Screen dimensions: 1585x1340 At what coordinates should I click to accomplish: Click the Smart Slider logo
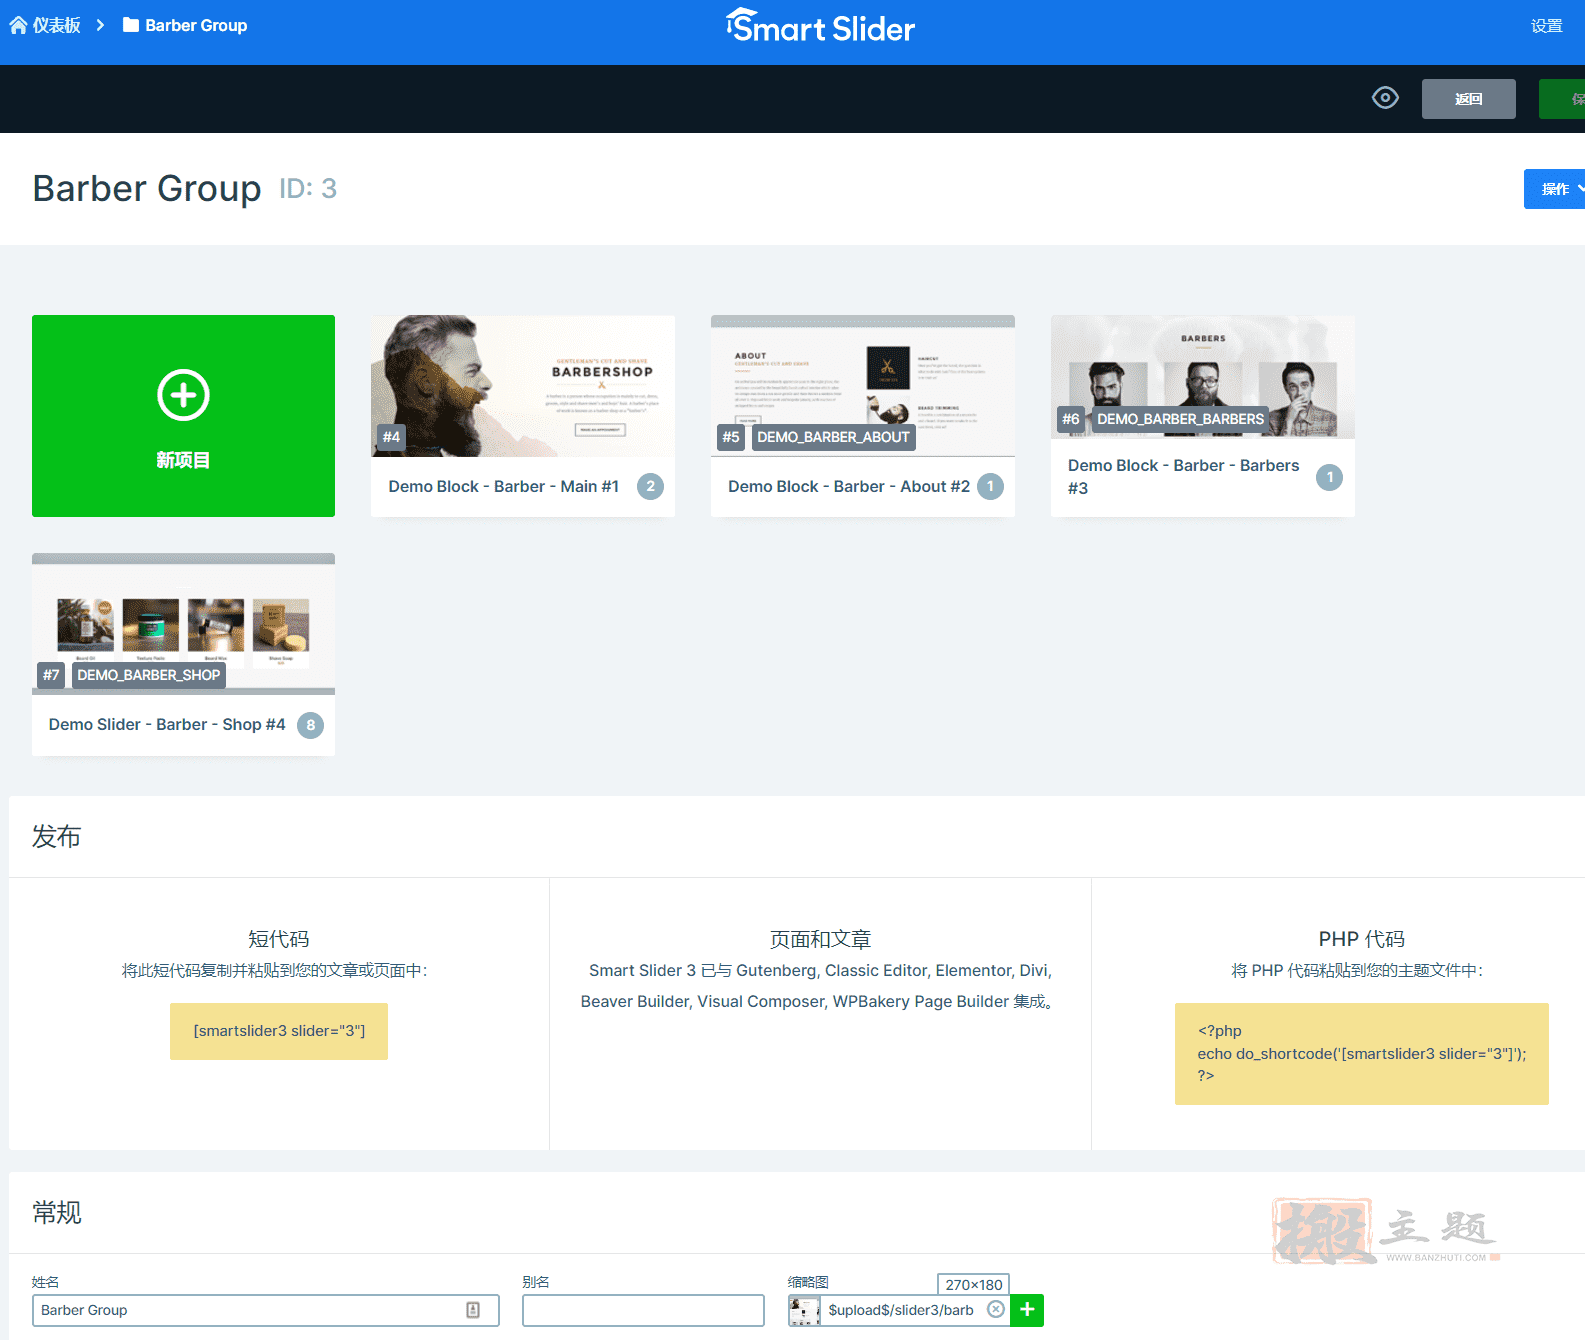click(x=820, y=27)
